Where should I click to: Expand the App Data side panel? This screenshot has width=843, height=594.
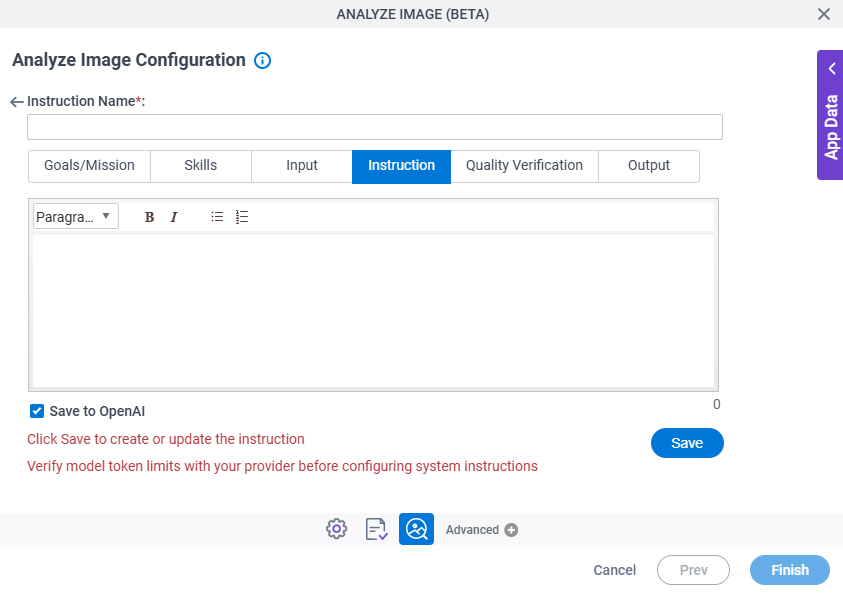[x=830, y=115]
